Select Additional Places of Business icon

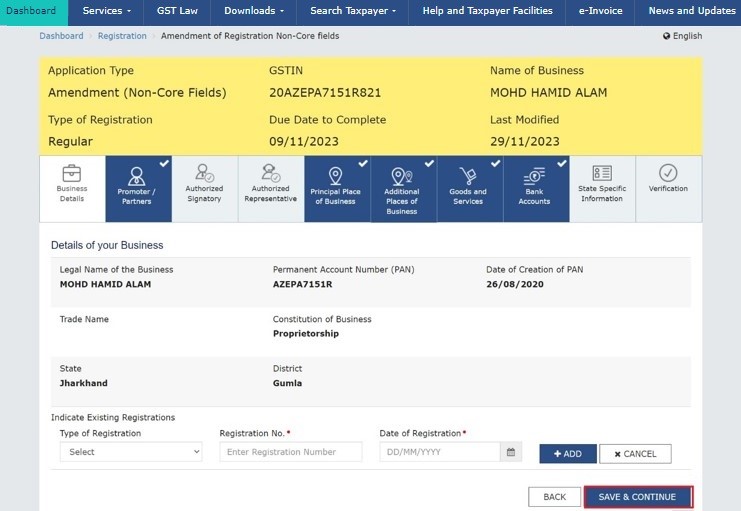click(402, 176)
